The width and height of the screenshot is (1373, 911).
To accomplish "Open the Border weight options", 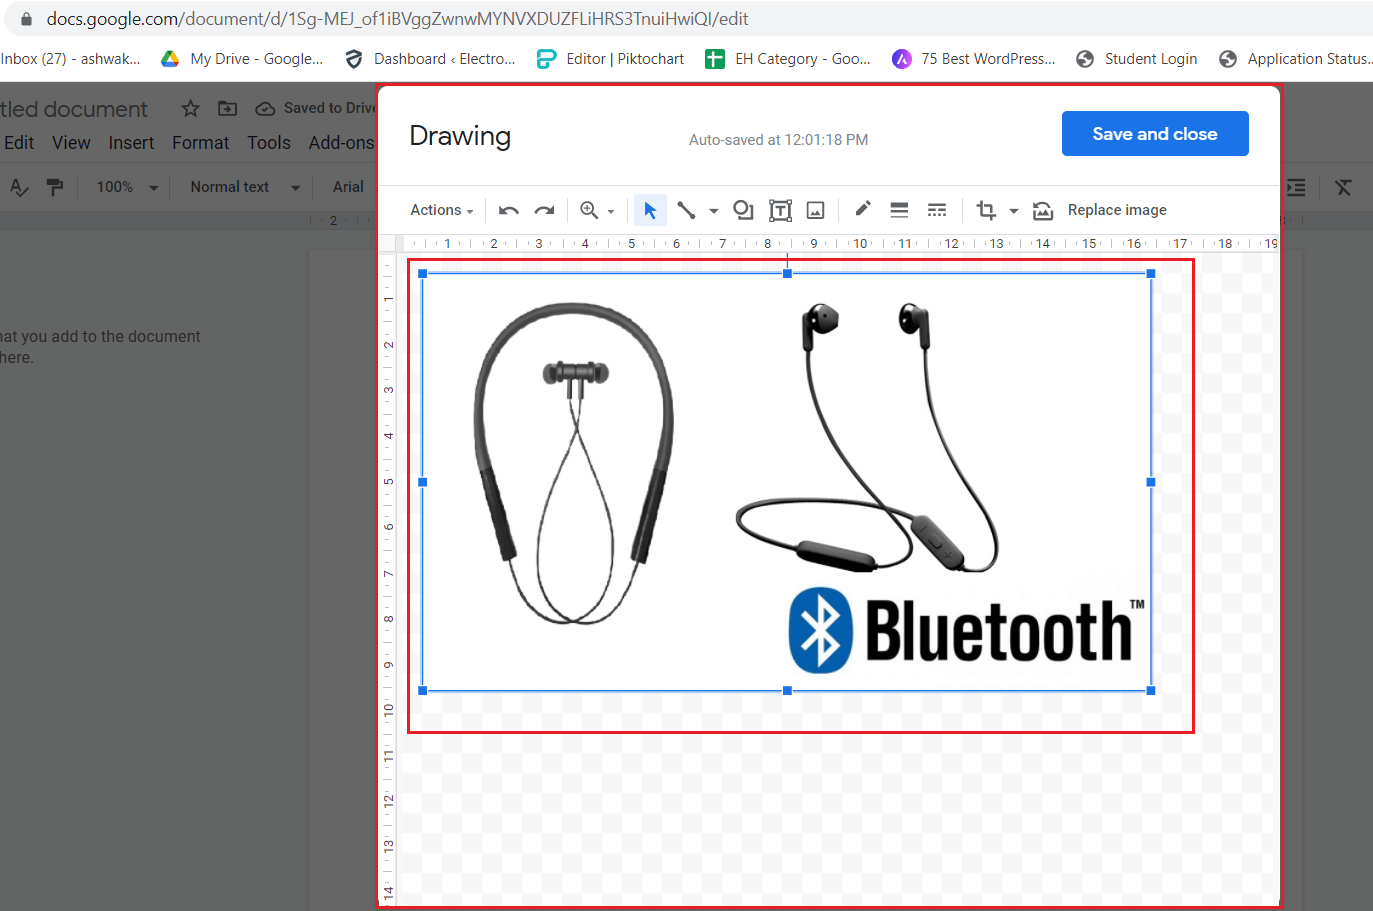I will [899, 210].
